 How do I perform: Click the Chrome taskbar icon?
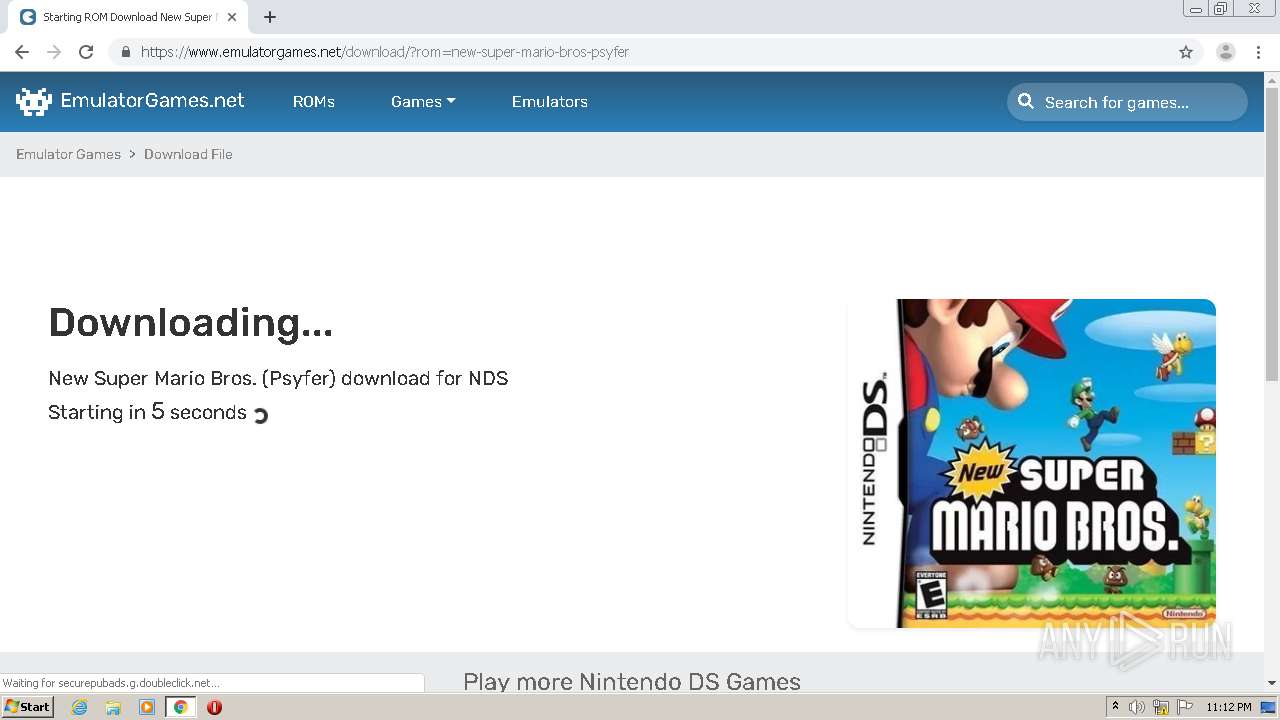coord(180,707)
